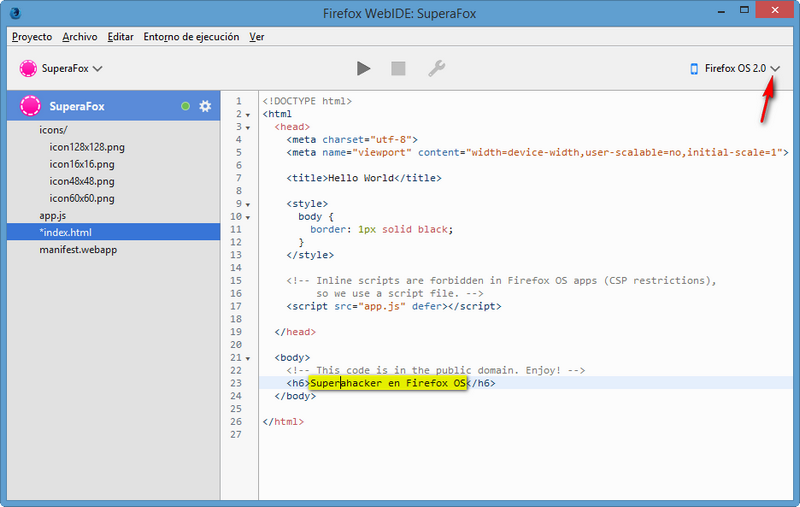This screenshot has height=507, width=800.
Task: Open SuperaFox project settings gear
Action: 205,106
